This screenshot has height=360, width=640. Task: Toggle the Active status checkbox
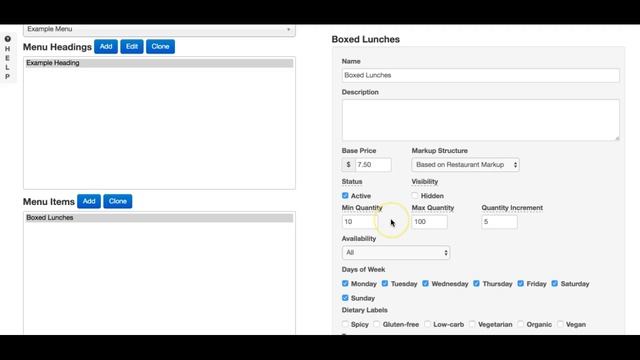[345, 196]
